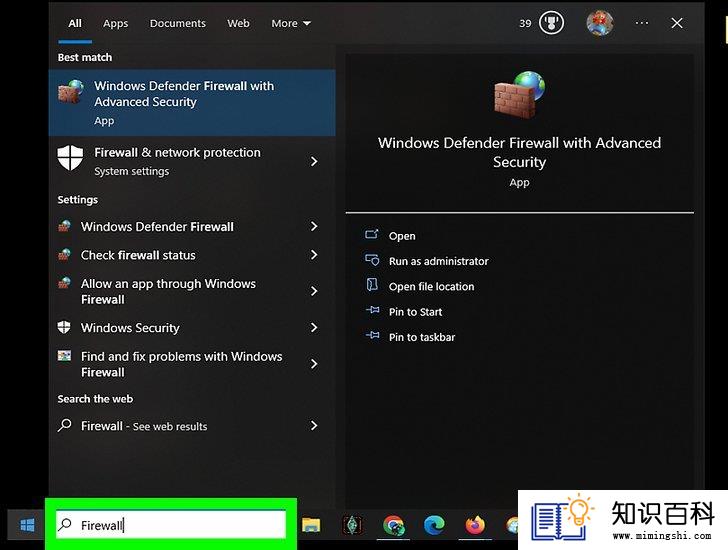
Task: Open the dark app icon beside File Explorer
Action: click(352, 525)
